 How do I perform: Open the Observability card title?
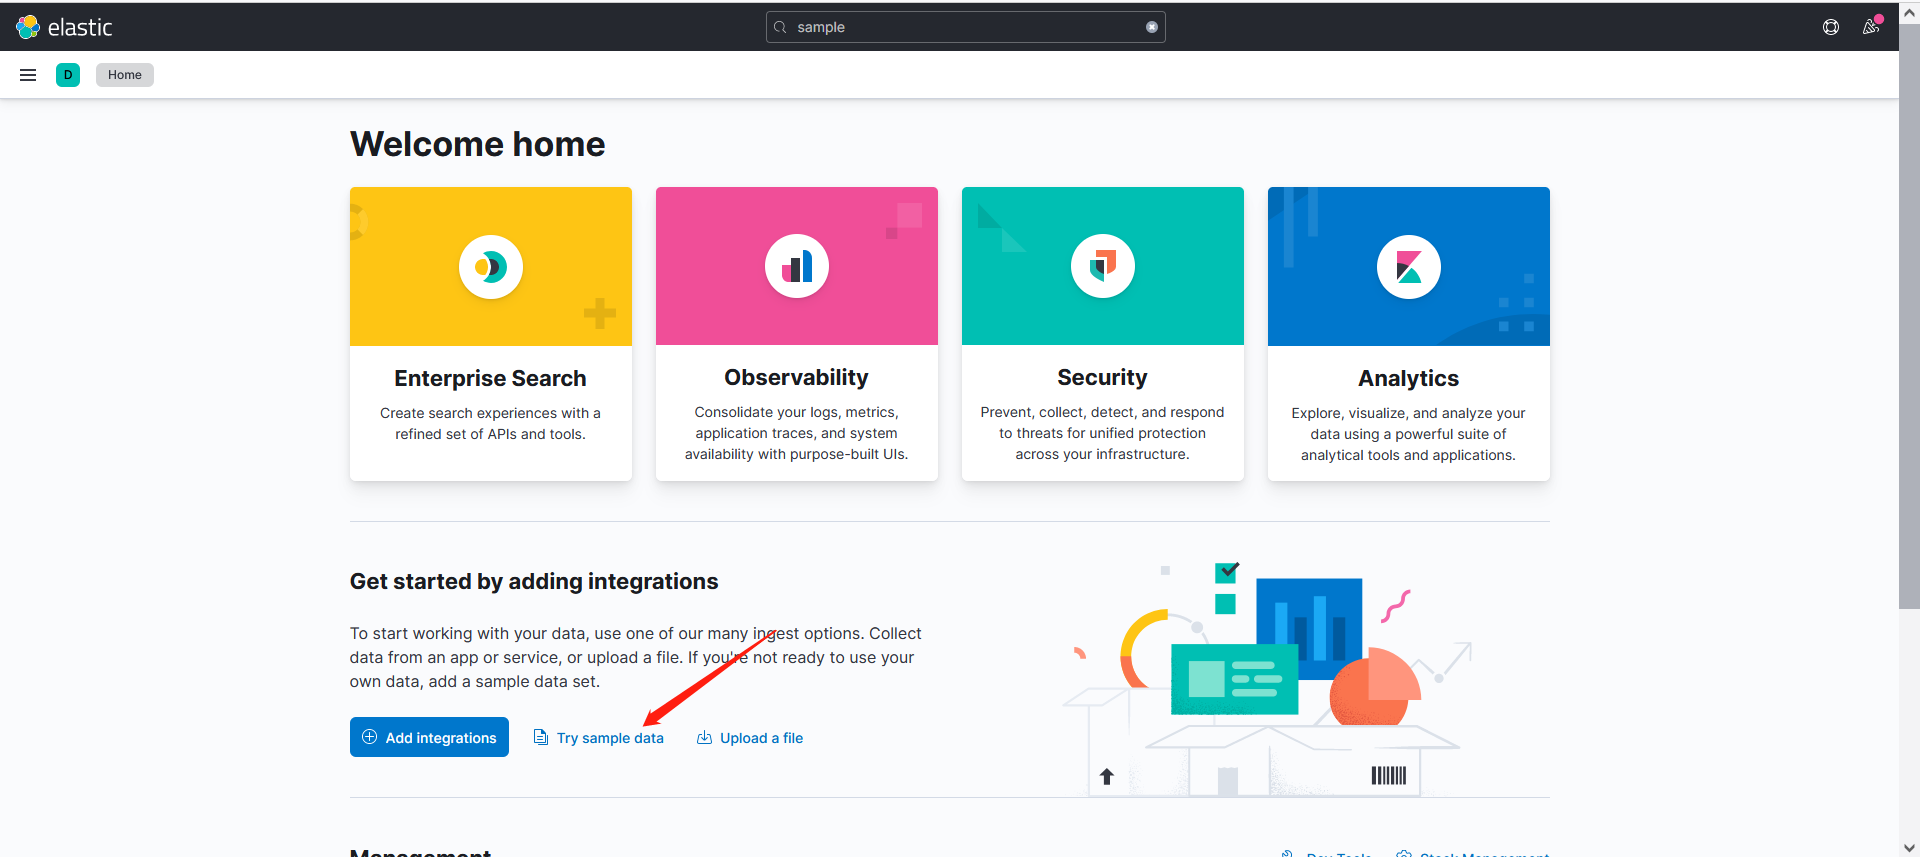pos(796,377)
